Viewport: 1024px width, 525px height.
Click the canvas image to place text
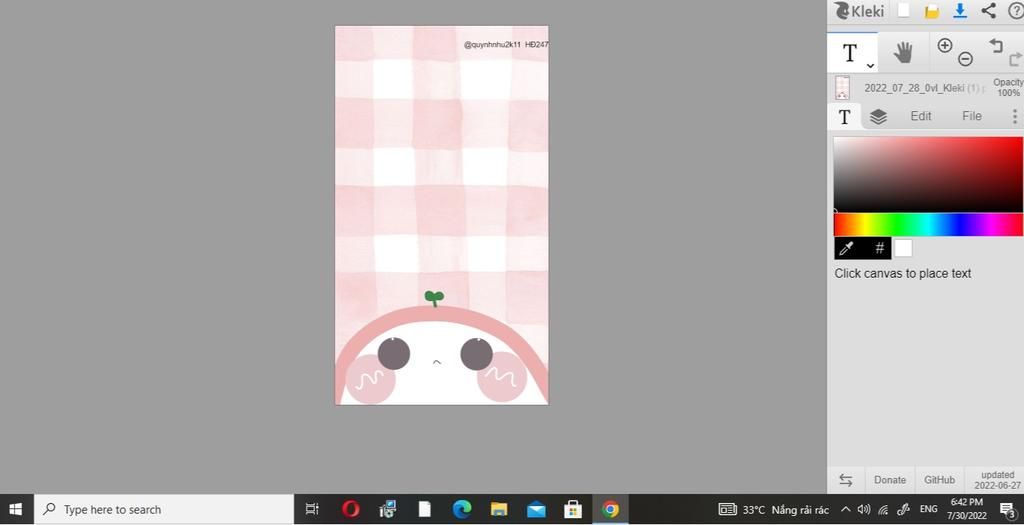[x=441, y=215]
